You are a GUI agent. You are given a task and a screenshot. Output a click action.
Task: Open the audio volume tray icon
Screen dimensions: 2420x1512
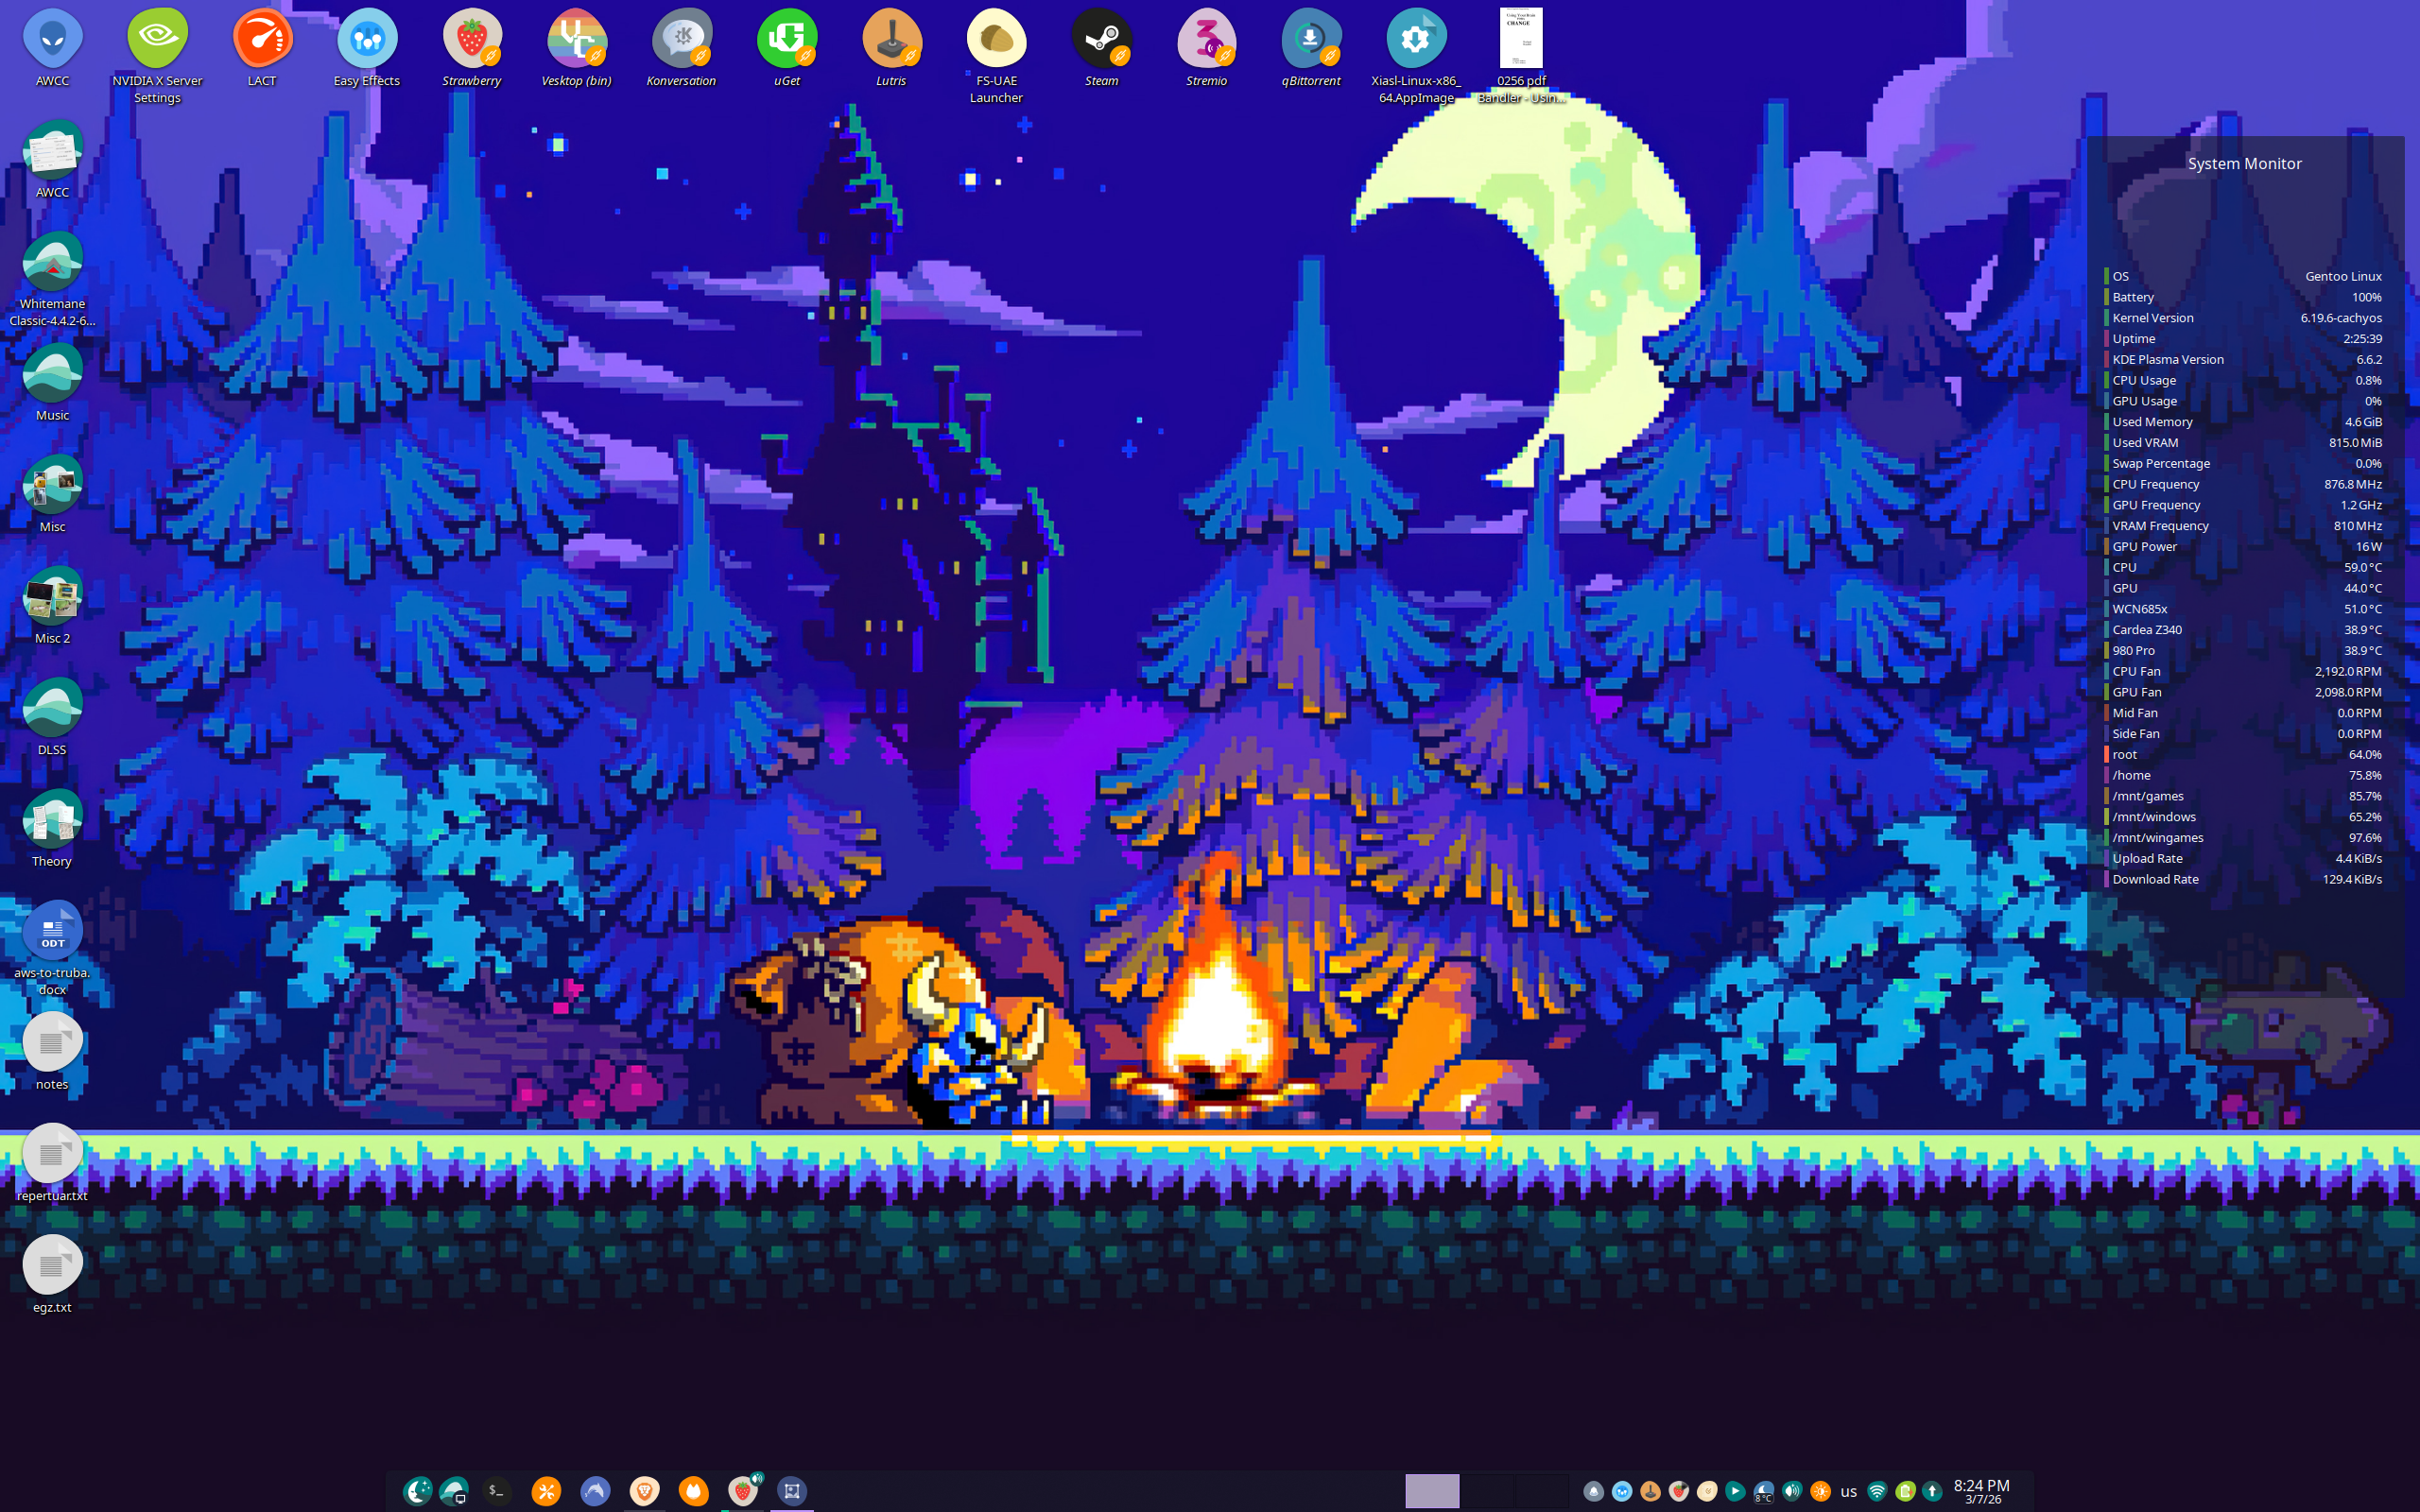(1792, 1492)
